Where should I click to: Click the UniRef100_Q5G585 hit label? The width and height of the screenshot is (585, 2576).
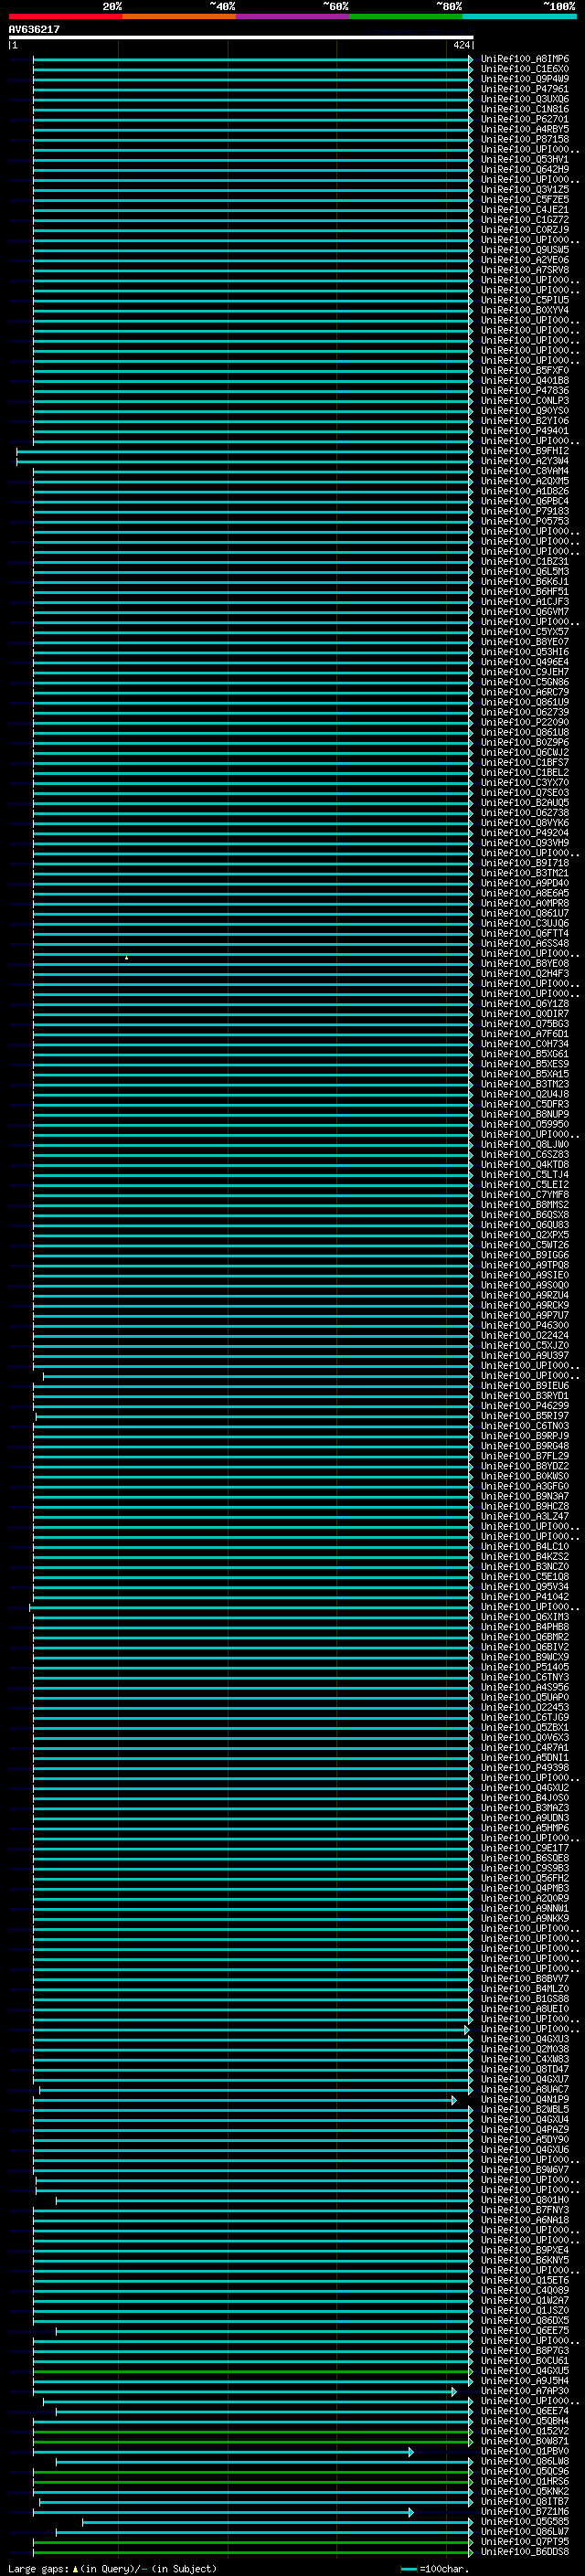[524, 2522]
